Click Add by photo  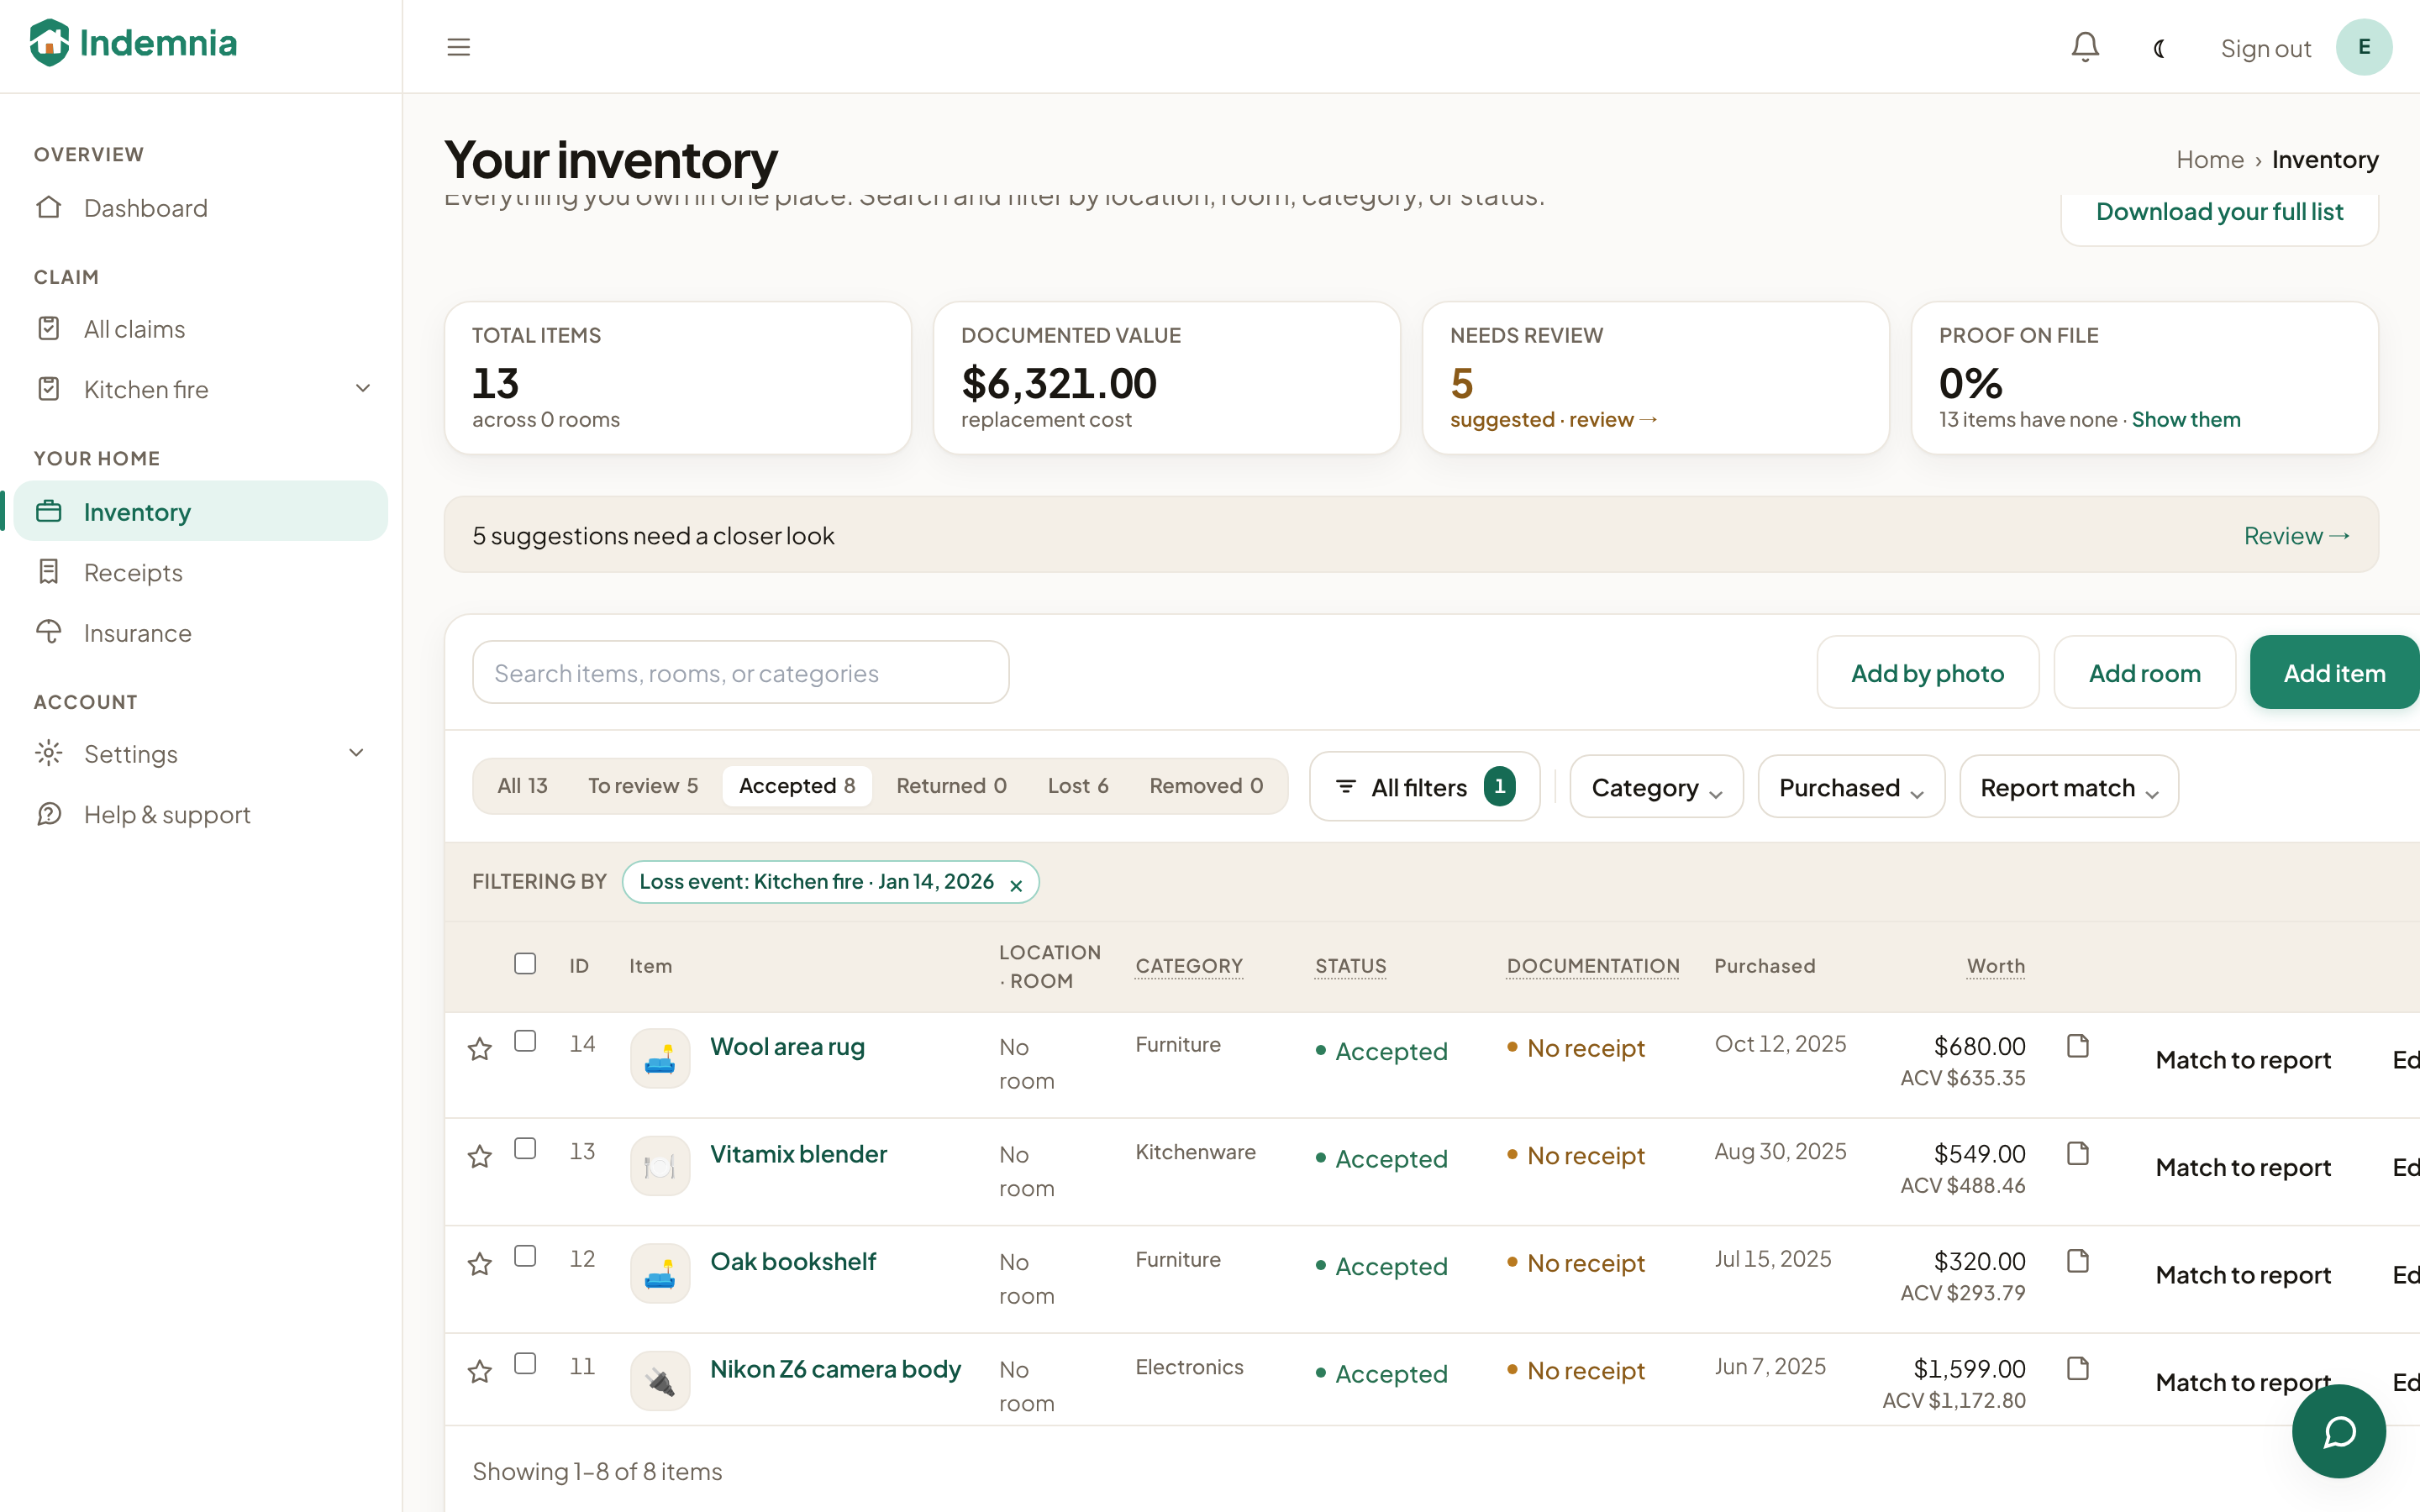click(x=1927, y=673)
